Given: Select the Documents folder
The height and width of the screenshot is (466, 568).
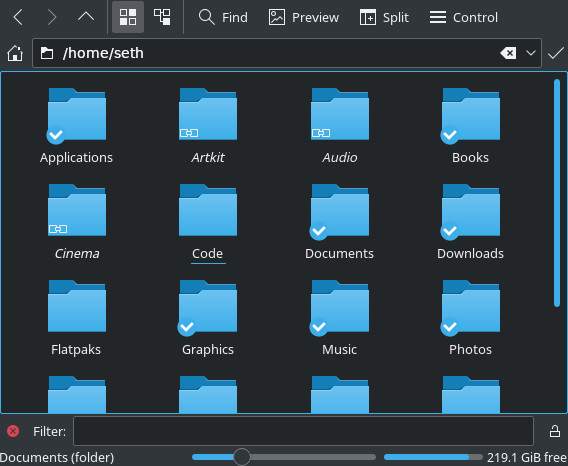Looking at the screenshot, I should coord(339,222).
